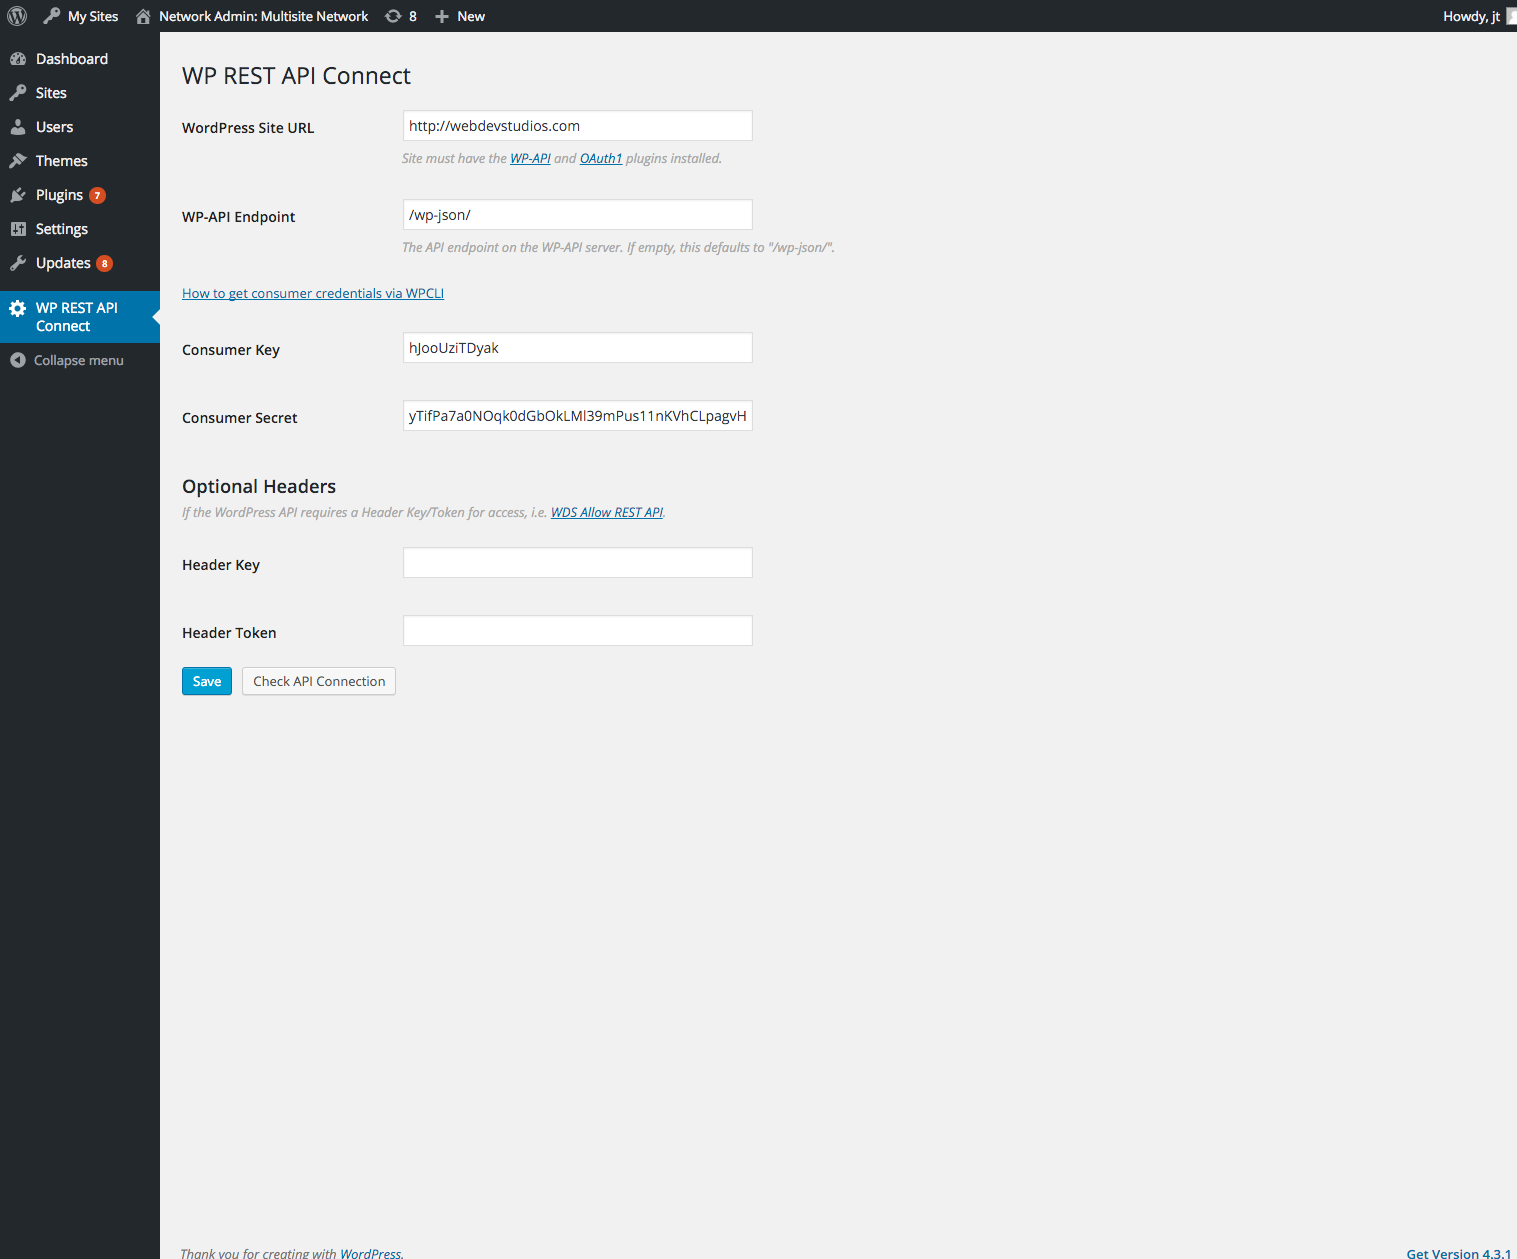The height and width of the screenshot is (1259, 1517).
Task: Click the Updates wrench icon
Action: pyautogui.click(x=18, y=263)
